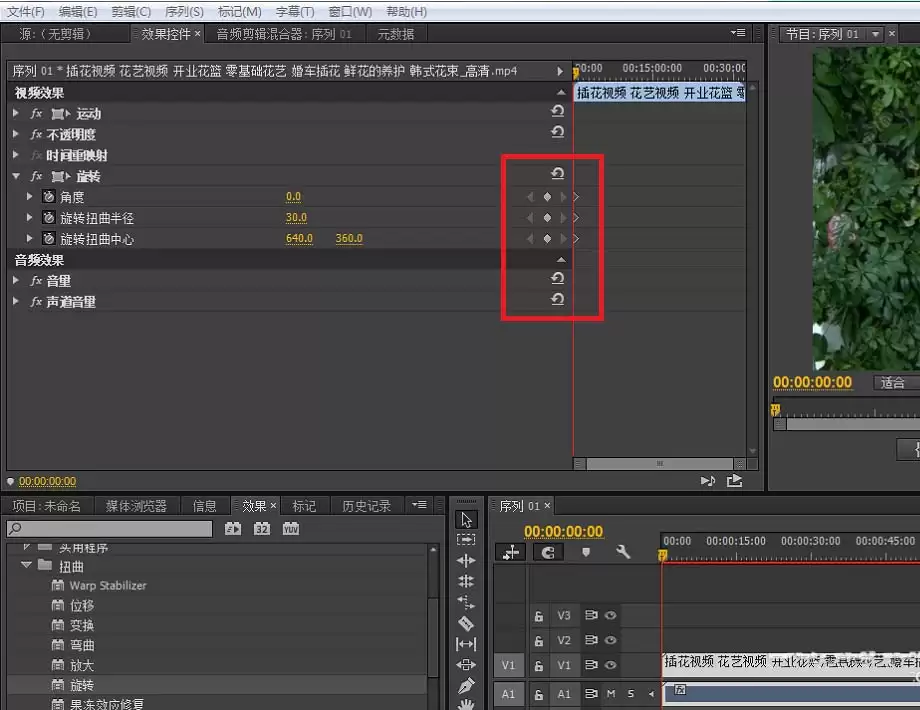Switch to the 历史记录 tab
This screenshot has width=920, height=710.
366,506
